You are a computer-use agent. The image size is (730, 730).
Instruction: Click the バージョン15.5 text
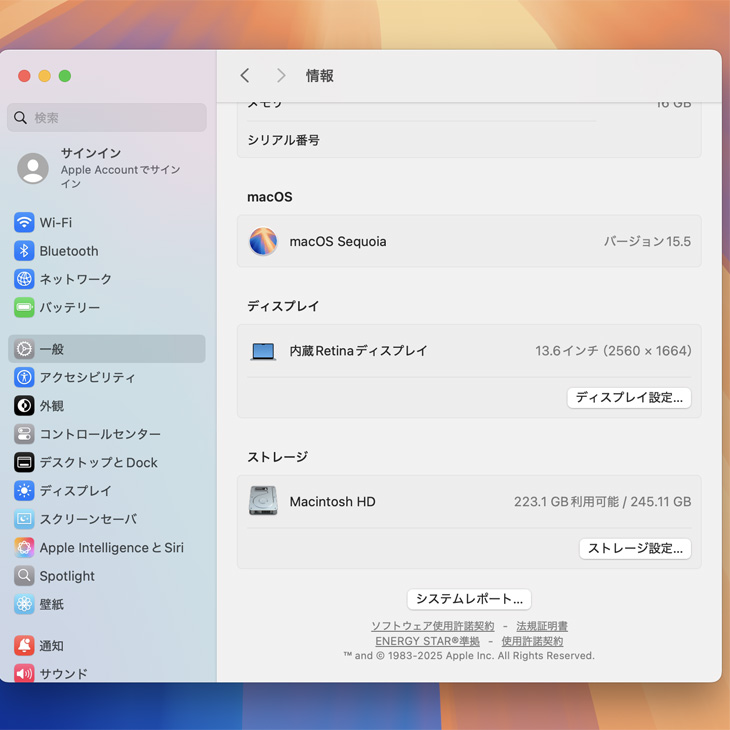[x=648, y=241]
